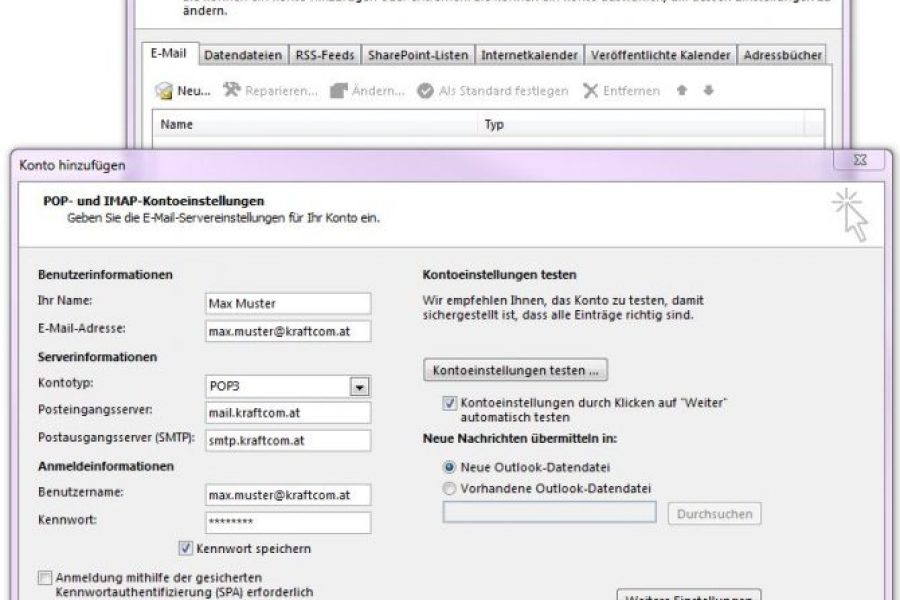
Task: Click the Ändern account icon
Action: [338, 91]
